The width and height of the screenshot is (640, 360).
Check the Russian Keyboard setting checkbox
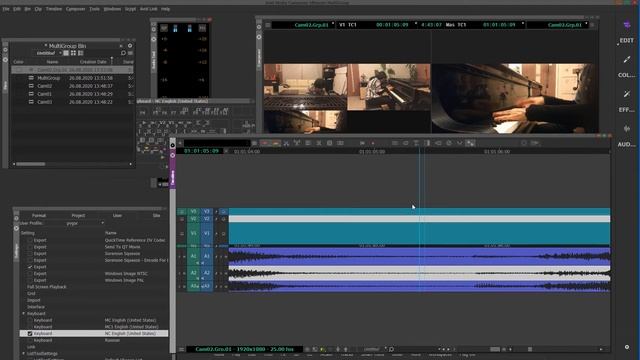pyautogui.click(x=30, y=340)
